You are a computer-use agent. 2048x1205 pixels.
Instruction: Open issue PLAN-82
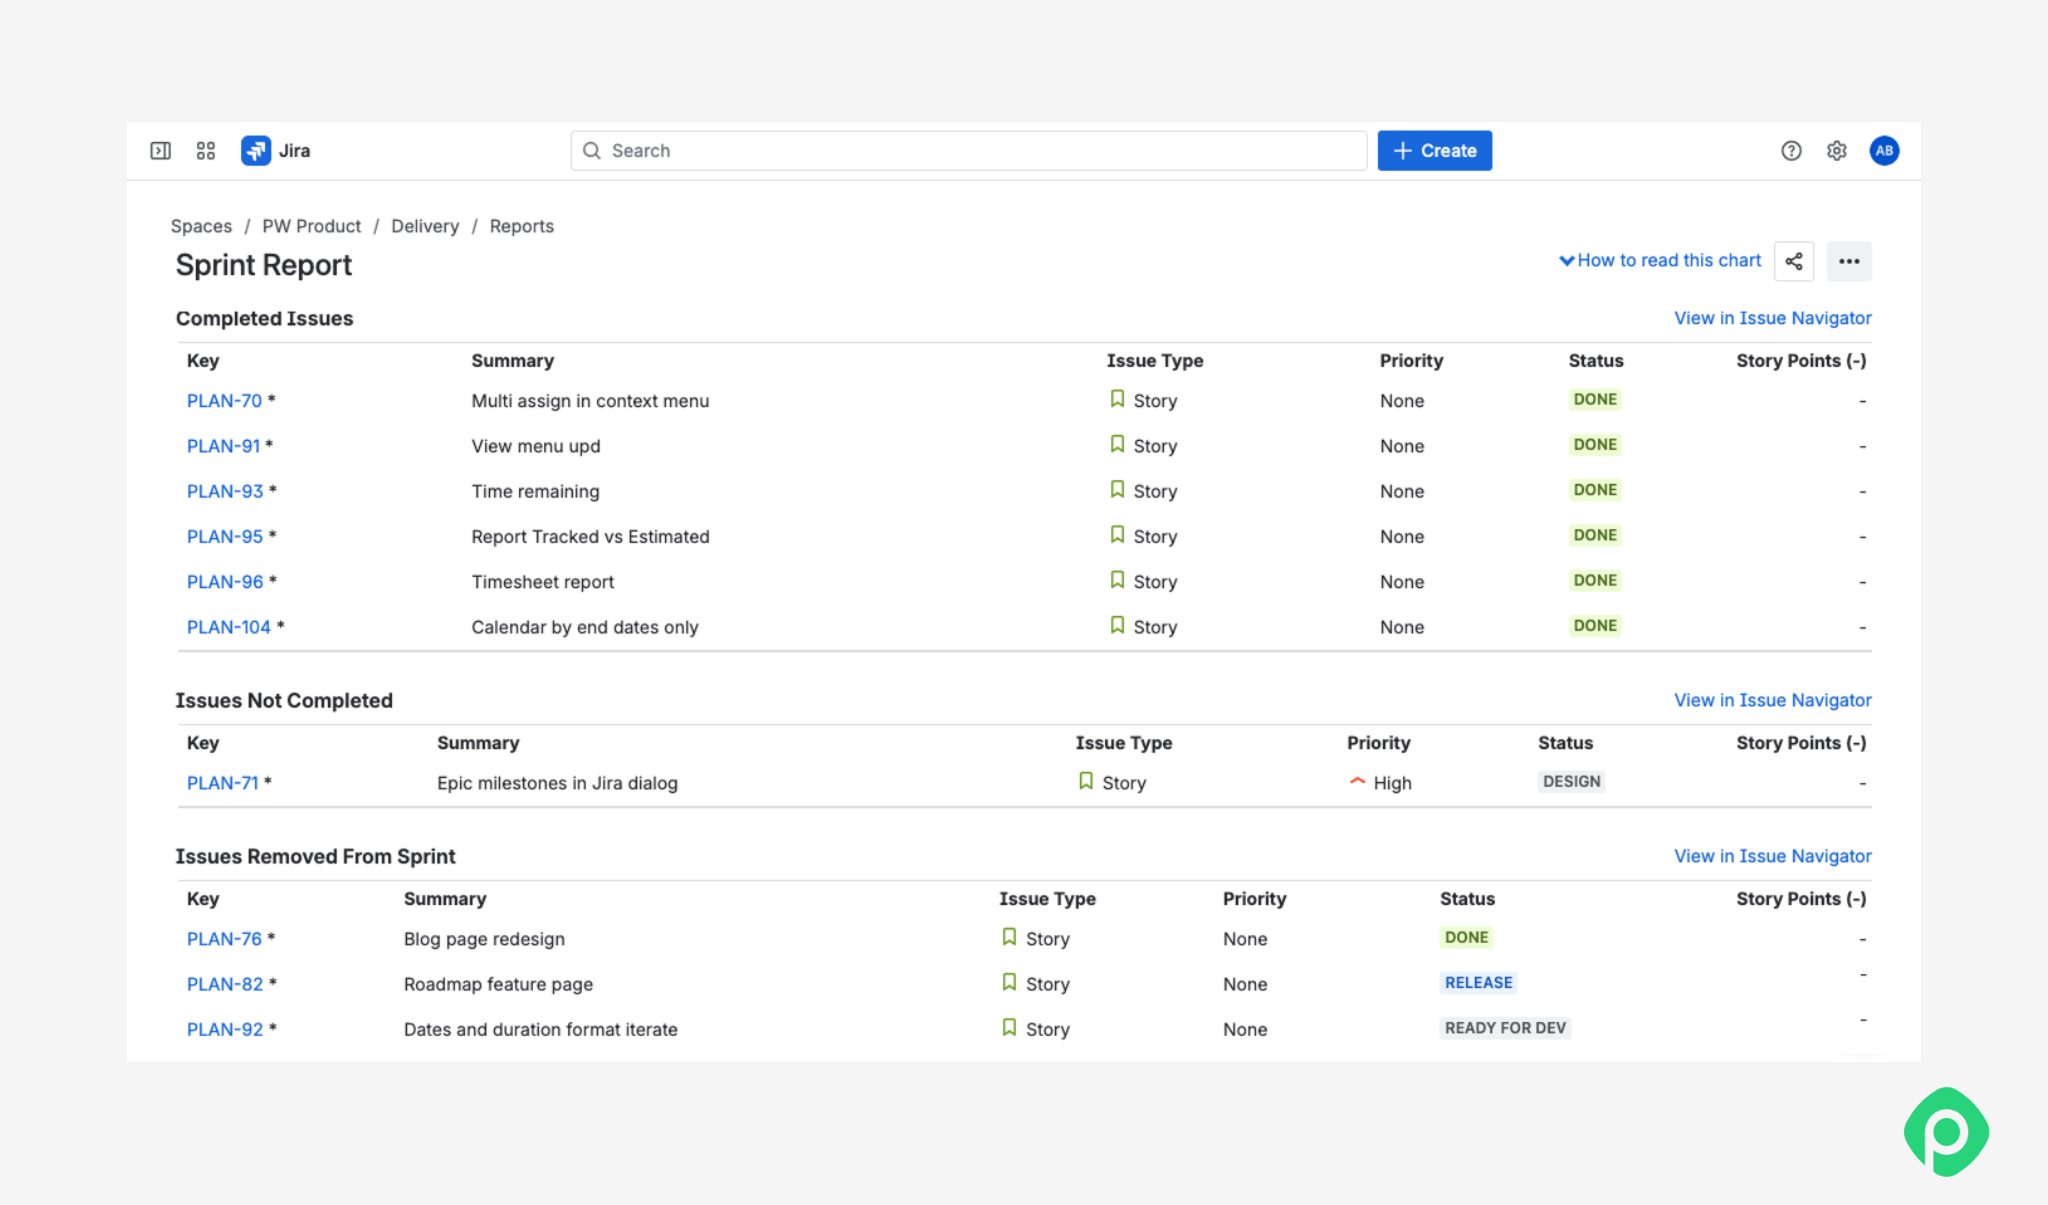click(x=225, y=984)
